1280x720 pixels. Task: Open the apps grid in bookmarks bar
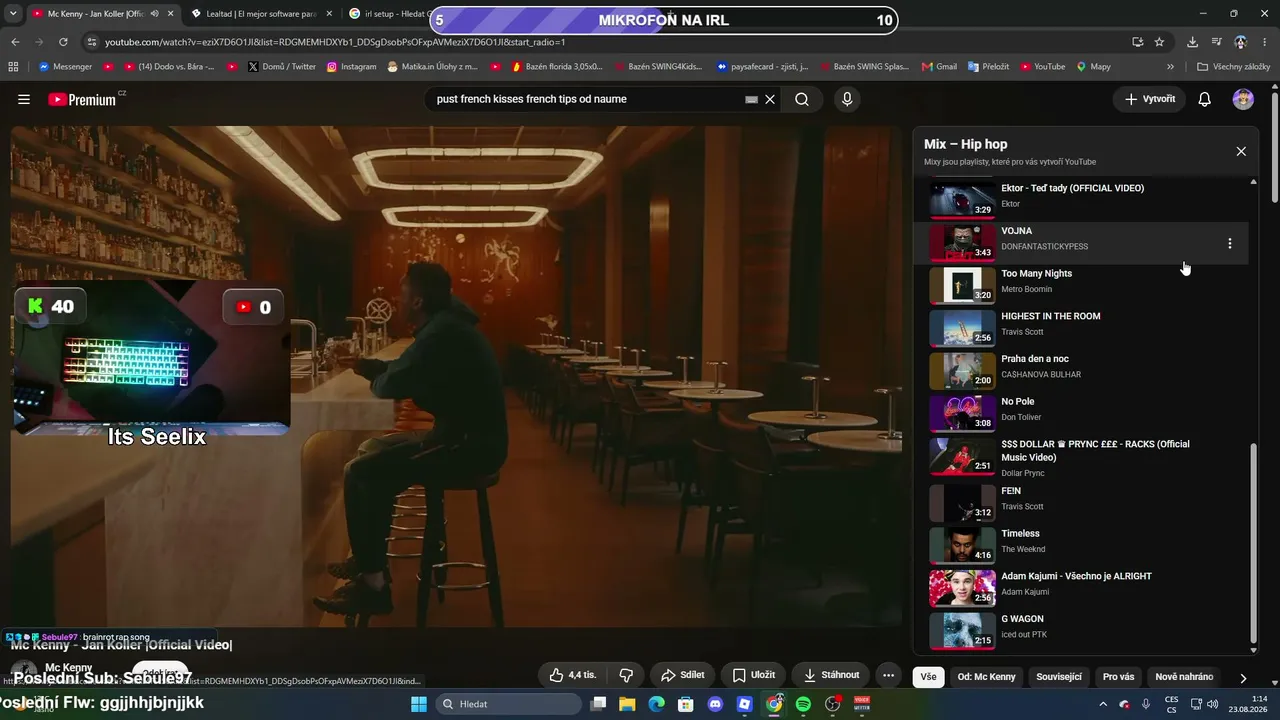13,67
